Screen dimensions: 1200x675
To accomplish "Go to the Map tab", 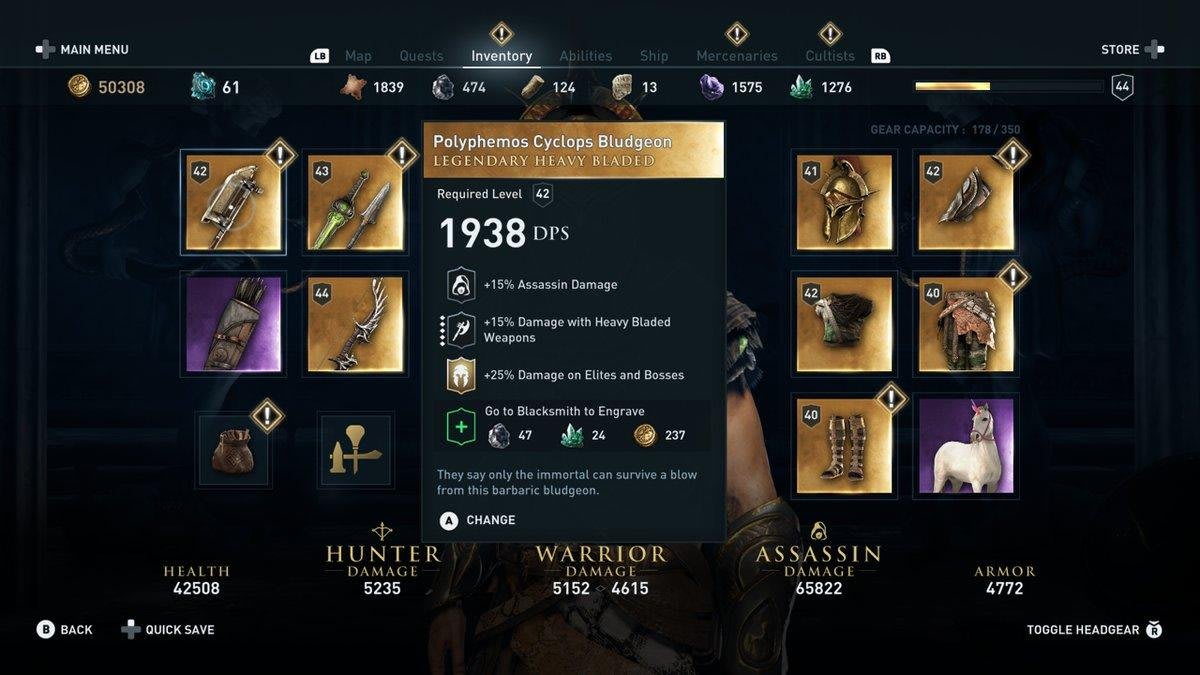I will click(358, 56).
